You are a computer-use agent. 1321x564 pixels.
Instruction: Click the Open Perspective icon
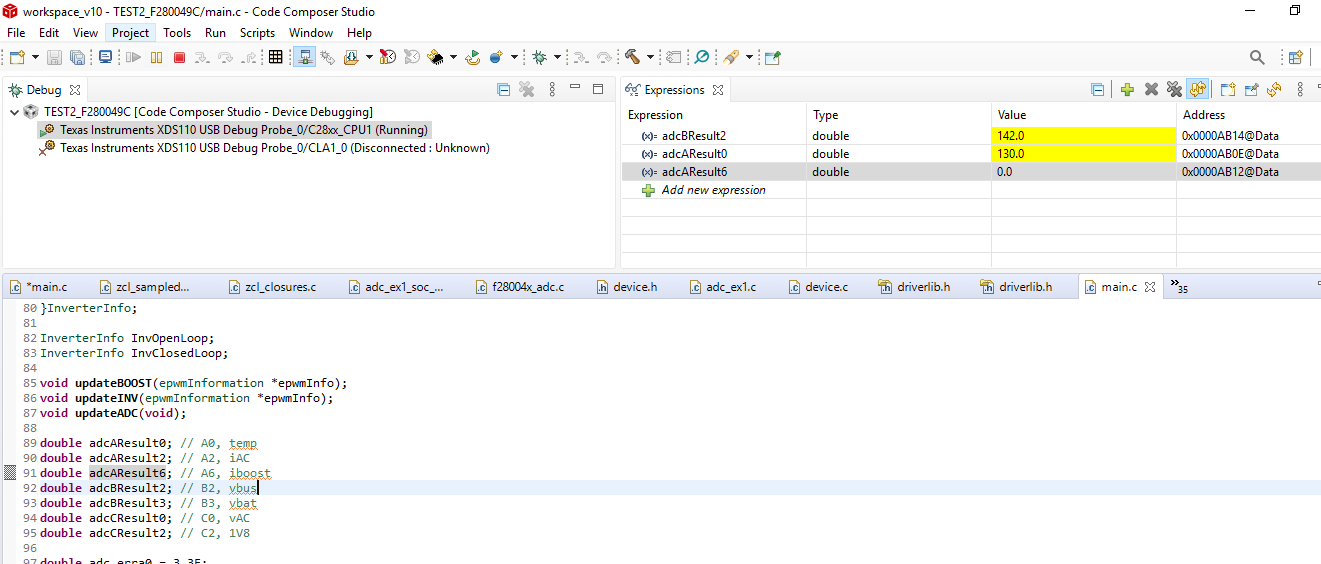click(x=1296, y=57)
